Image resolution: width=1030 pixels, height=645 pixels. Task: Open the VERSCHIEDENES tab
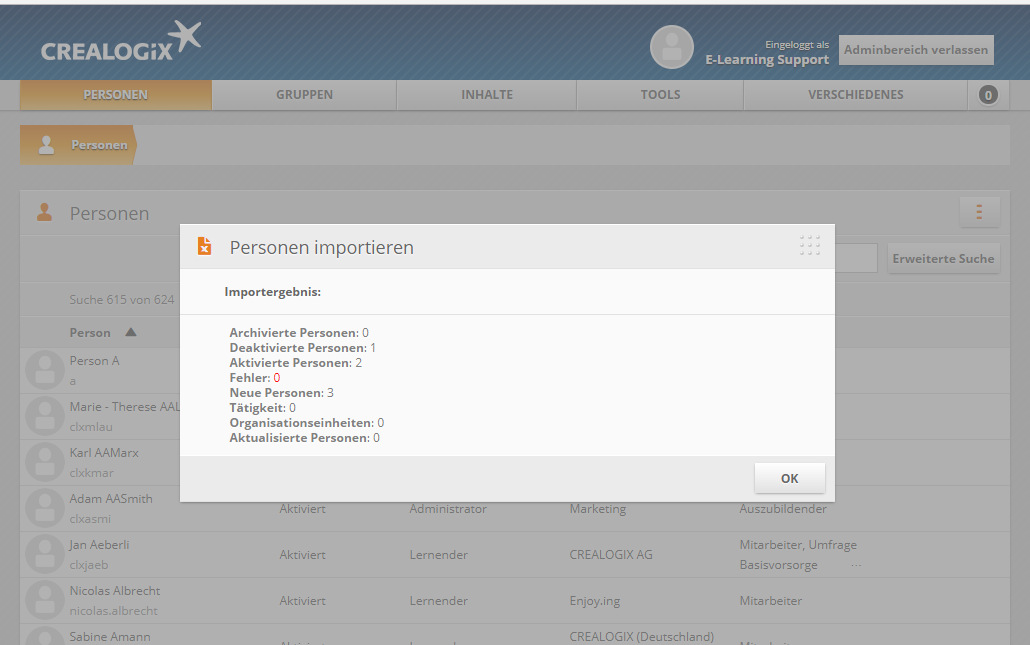point(855,95)
